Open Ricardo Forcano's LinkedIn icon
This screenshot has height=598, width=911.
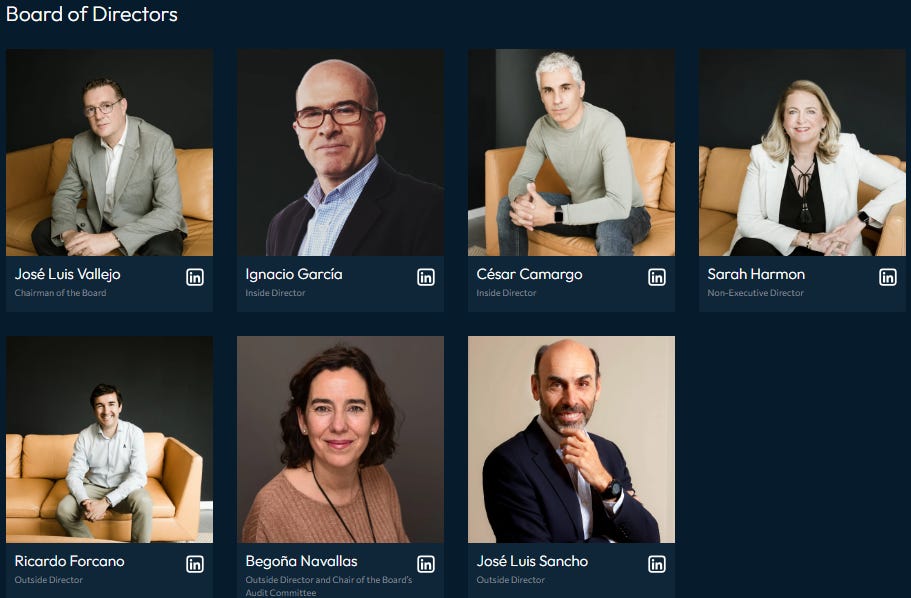click(195, 564)
